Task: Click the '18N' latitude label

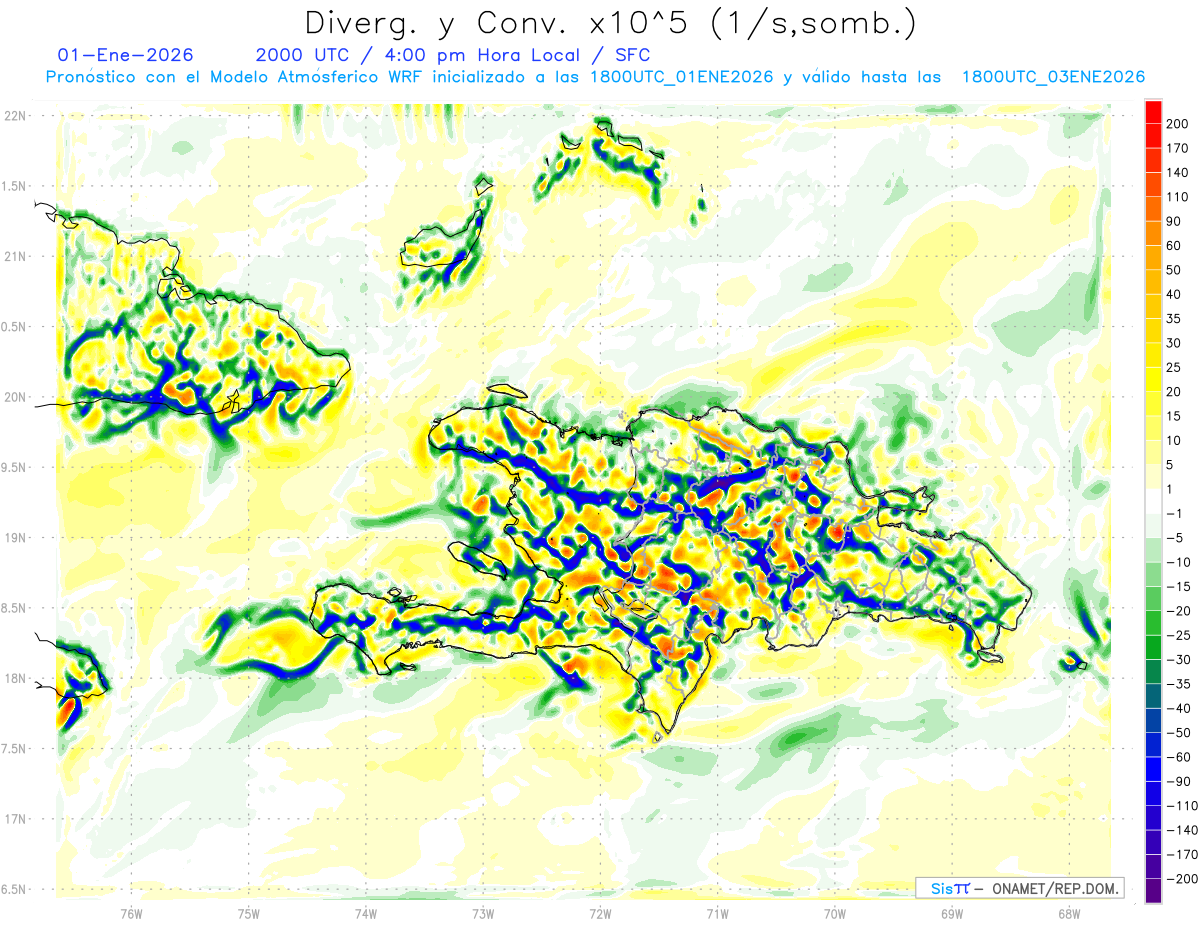Action: coord(14,678)
